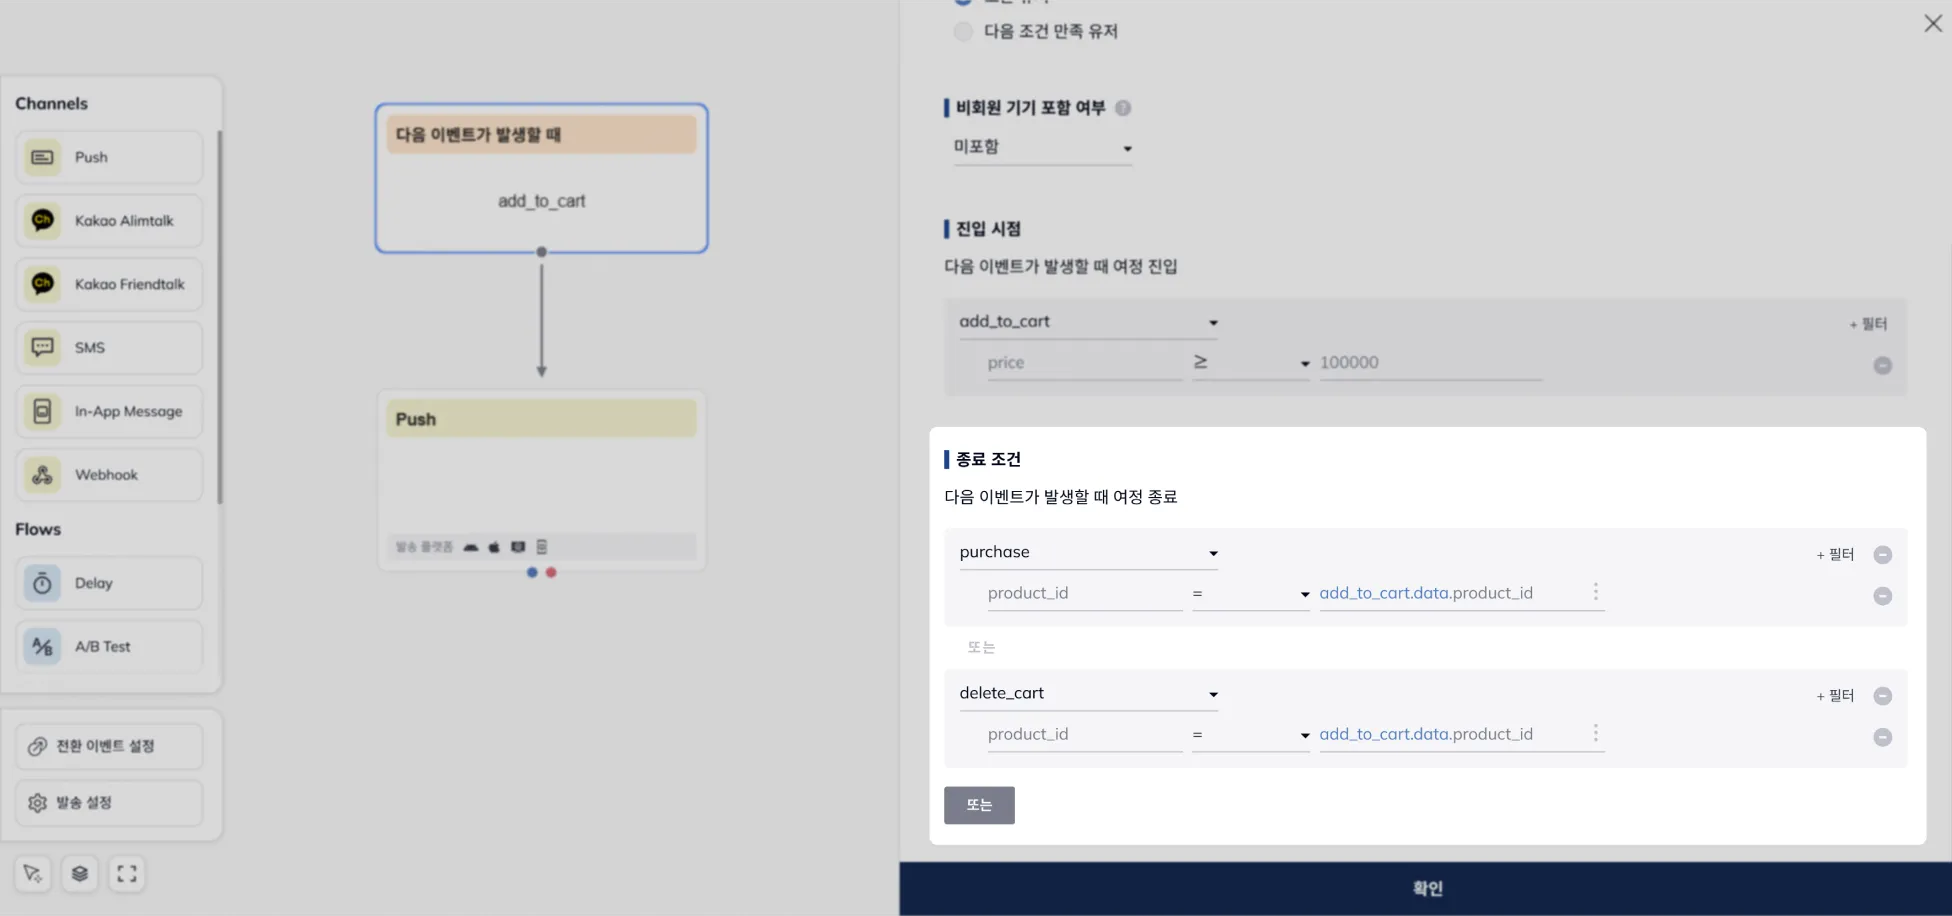Click purchase add_to_cart.data.product_id value
Screen dimensions: 1952x916
tap(1425, 593)
